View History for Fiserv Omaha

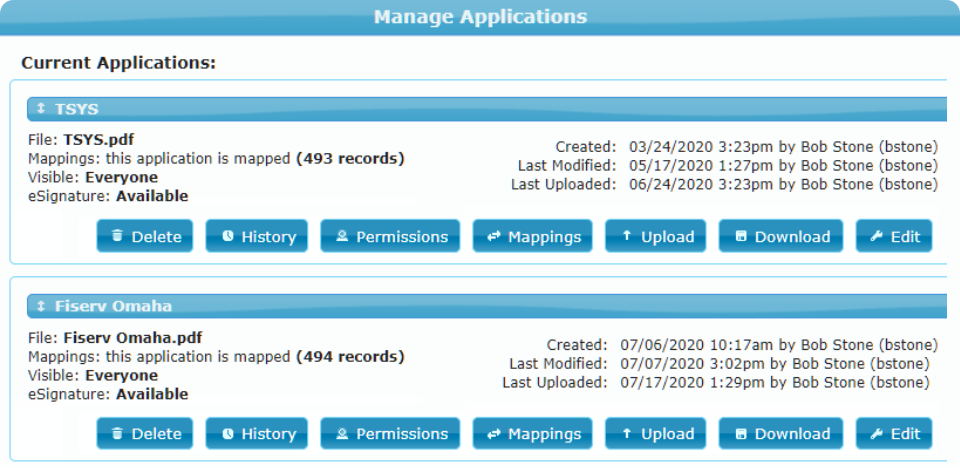click(257, 434)
